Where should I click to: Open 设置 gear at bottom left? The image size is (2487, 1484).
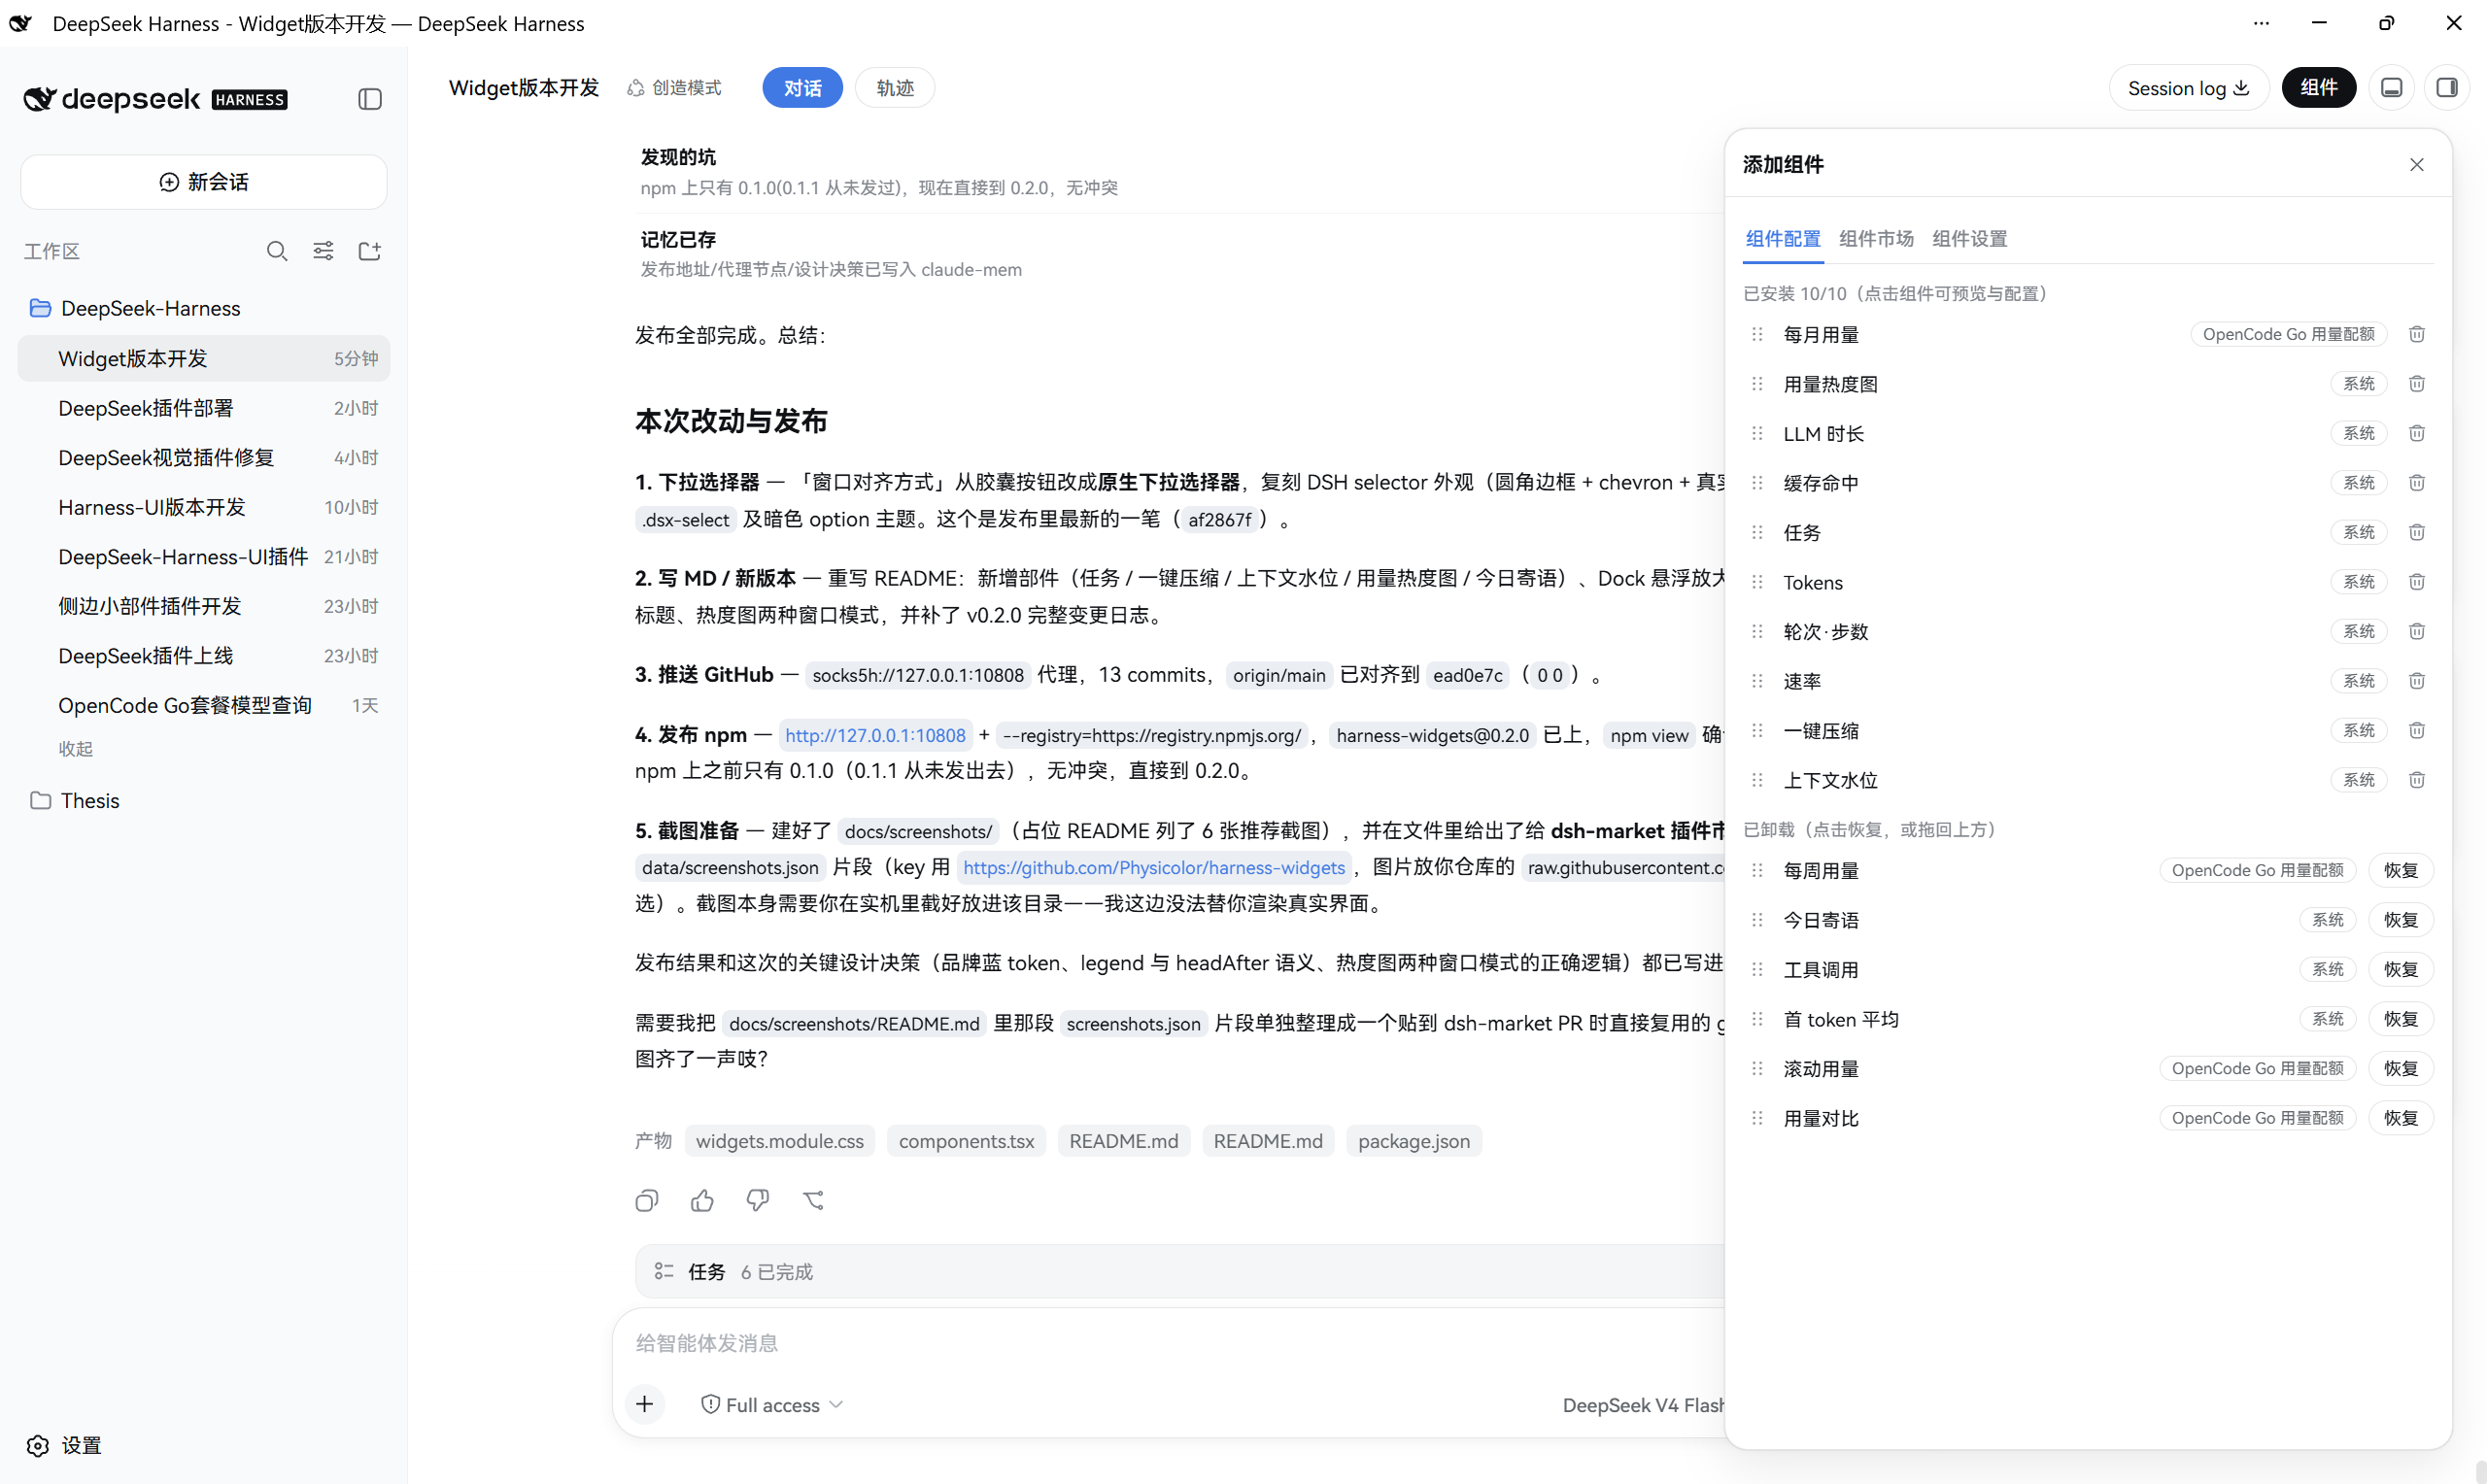point(64,1445)
